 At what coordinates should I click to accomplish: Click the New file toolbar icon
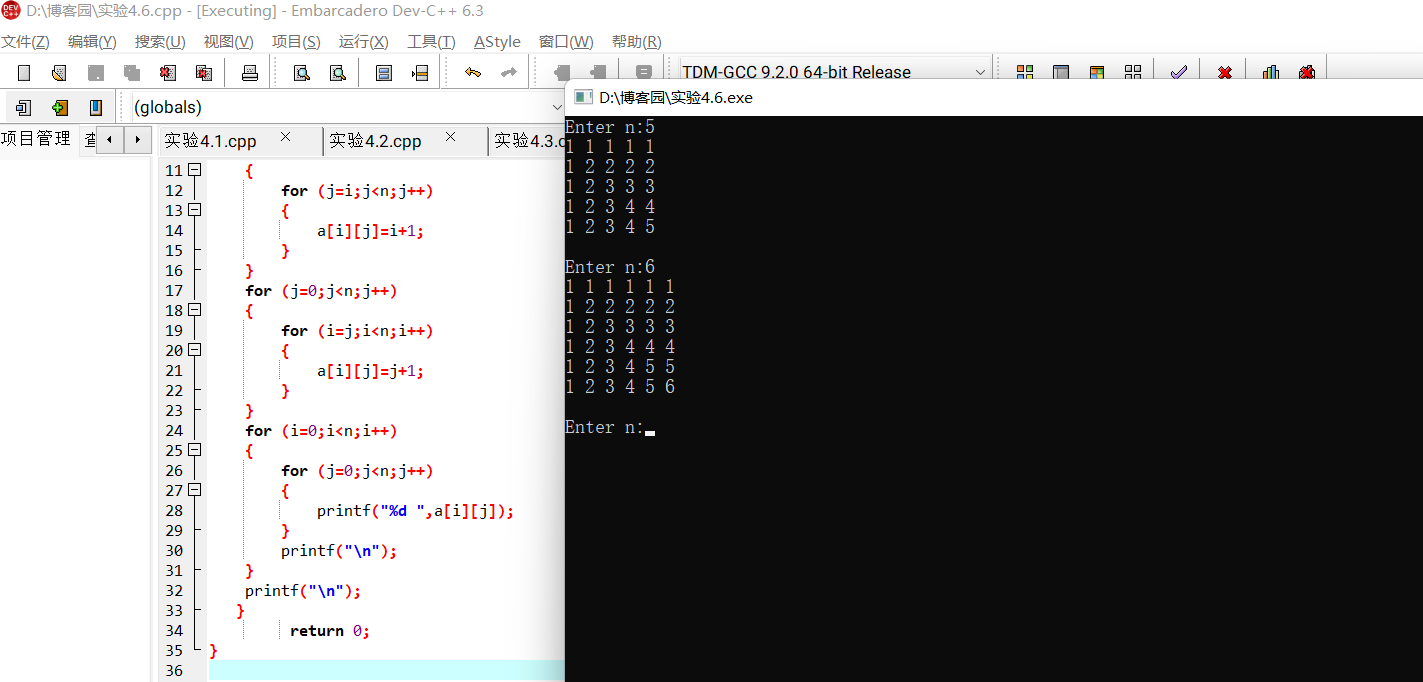point(25,73)
